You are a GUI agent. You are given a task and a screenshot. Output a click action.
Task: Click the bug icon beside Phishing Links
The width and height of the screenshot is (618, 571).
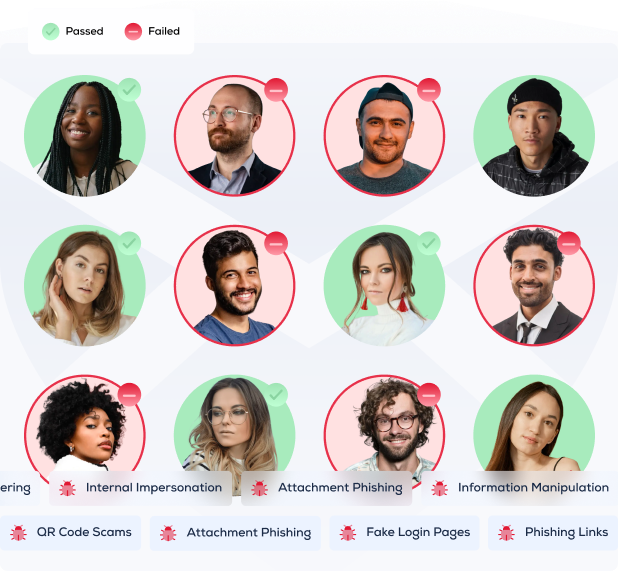[x=506, y=533]
